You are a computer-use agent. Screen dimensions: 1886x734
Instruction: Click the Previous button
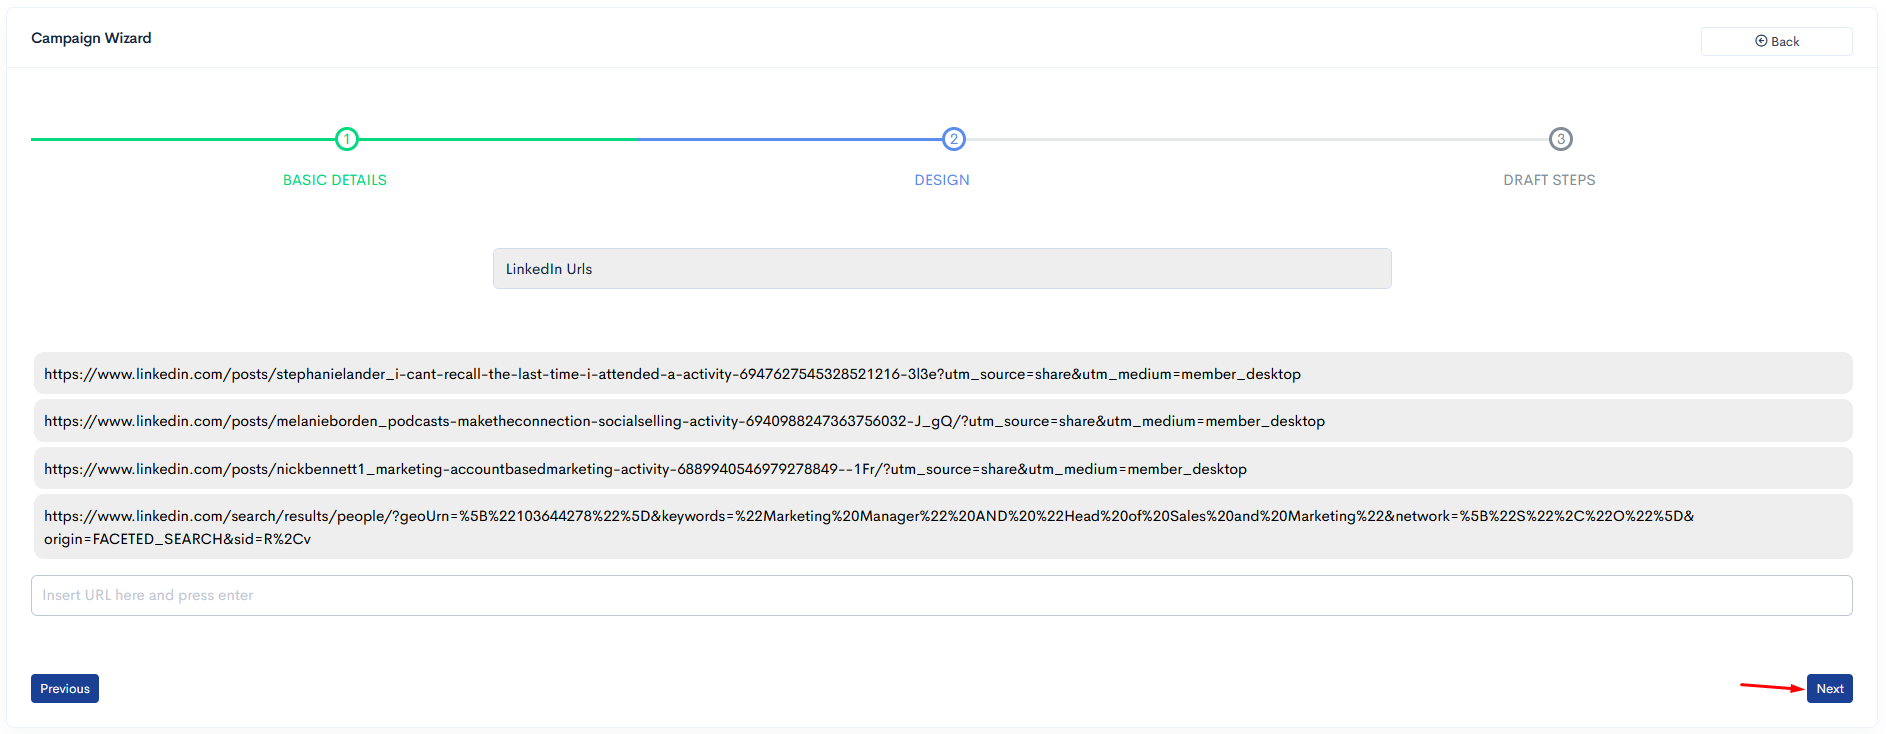click(x=65, y=688)
